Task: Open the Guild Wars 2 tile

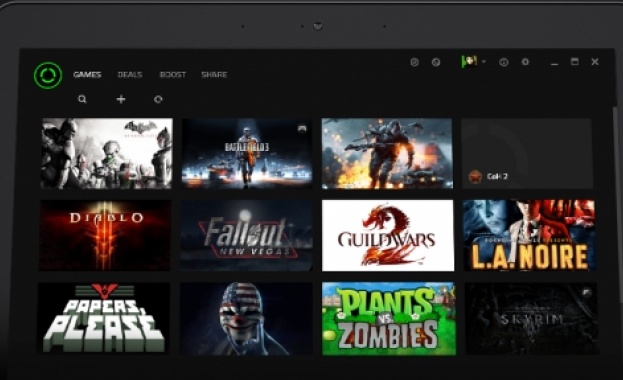Action: click(x=388, y=235)
